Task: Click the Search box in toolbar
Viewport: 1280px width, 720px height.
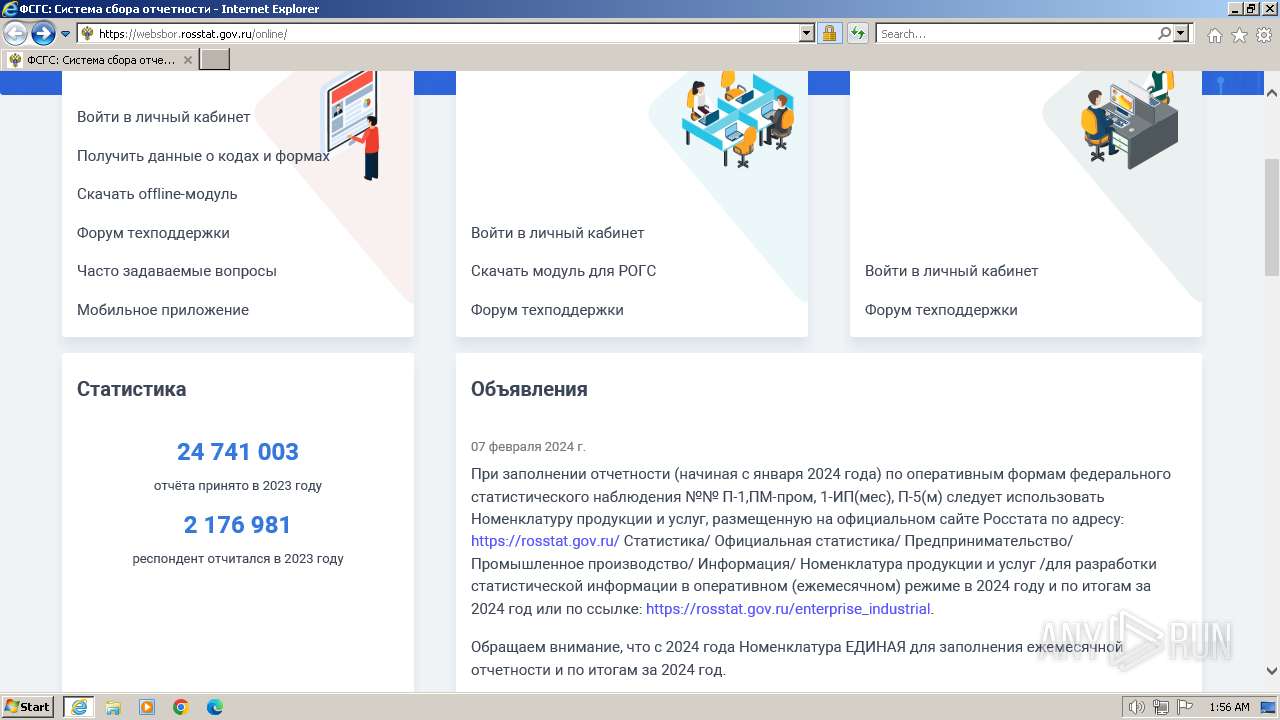Action: point(1015,34)
